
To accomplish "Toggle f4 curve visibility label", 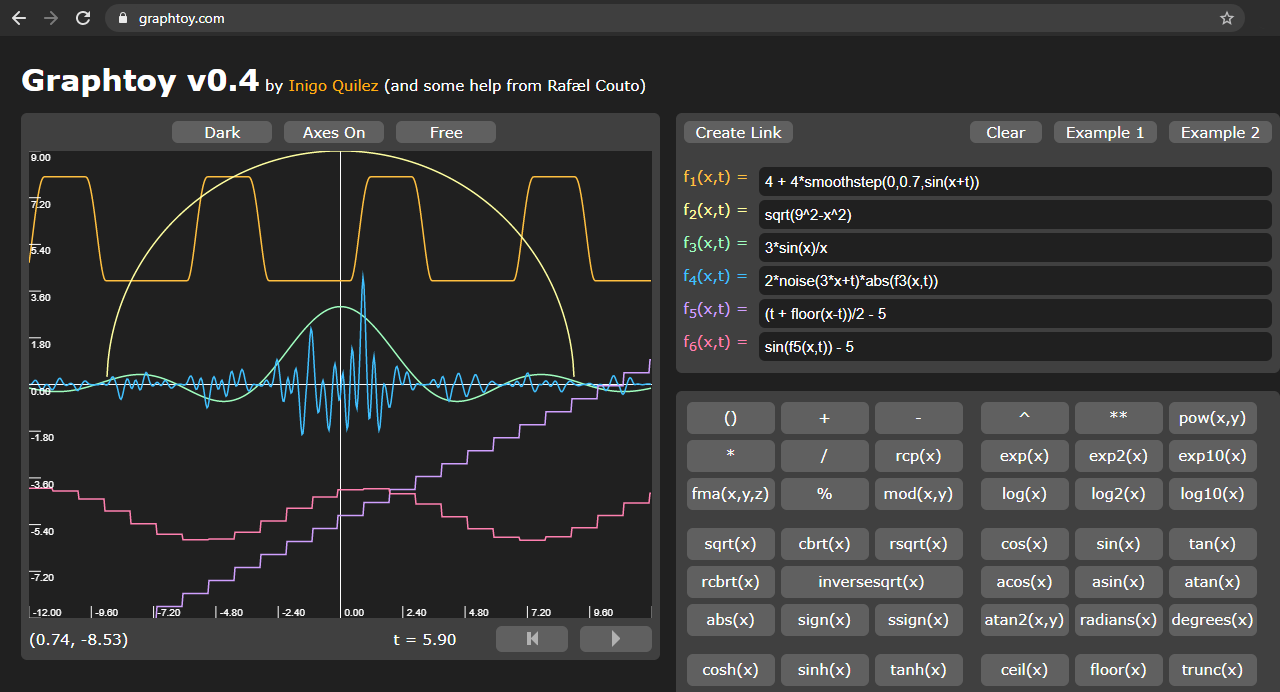I will click(x=715, y=276).
